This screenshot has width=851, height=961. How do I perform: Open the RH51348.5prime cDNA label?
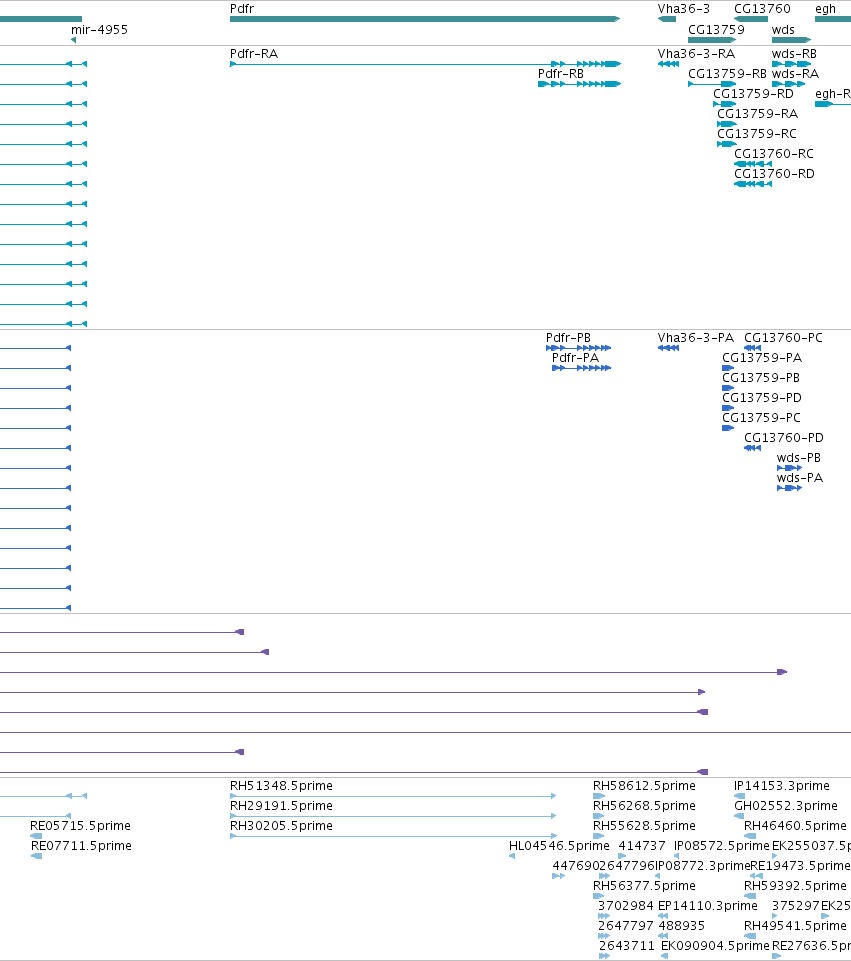[x=281, y=786]
